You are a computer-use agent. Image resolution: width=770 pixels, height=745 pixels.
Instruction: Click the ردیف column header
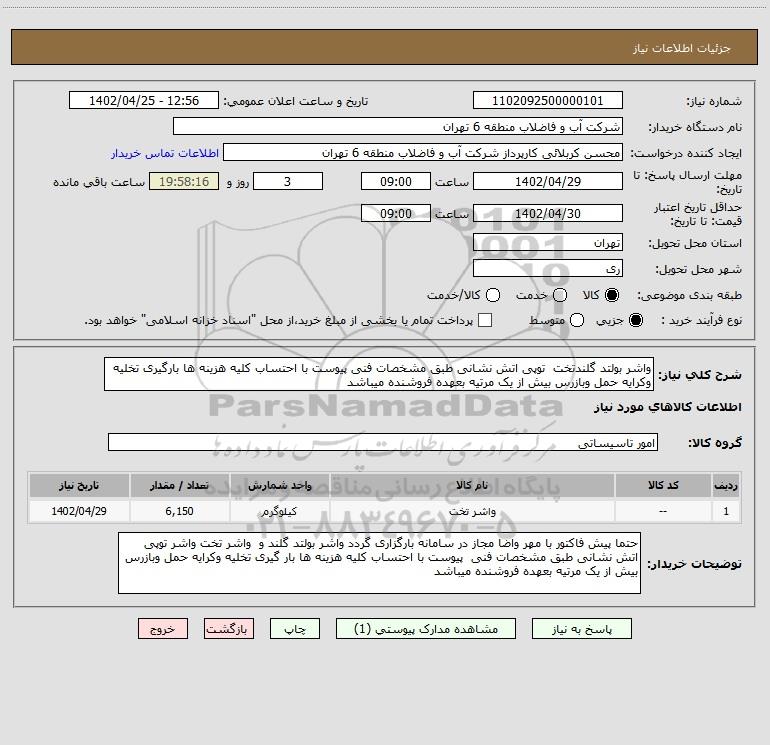coord(726,486)
